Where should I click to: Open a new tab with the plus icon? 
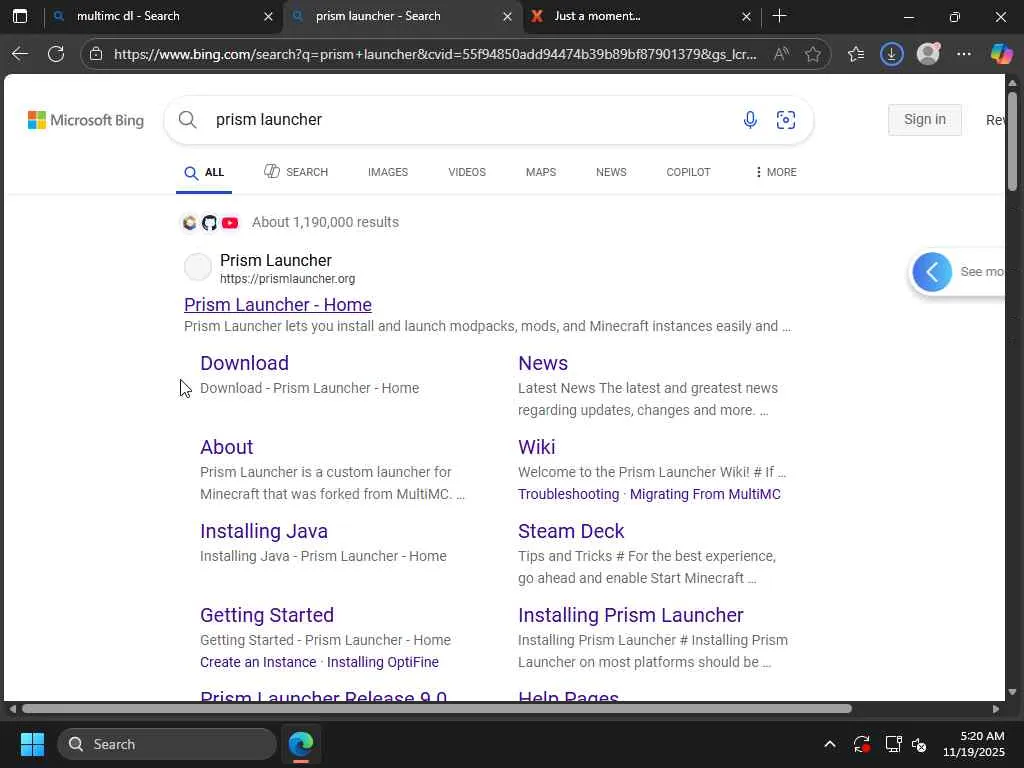tap(779, 16)
